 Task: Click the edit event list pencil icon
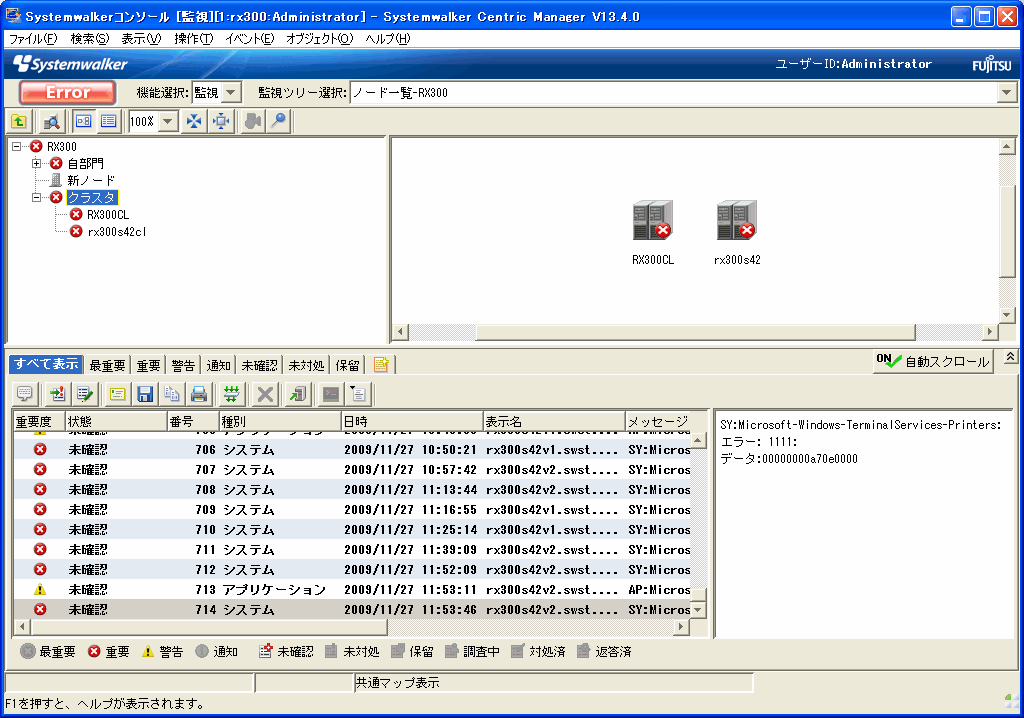(85, 394)
